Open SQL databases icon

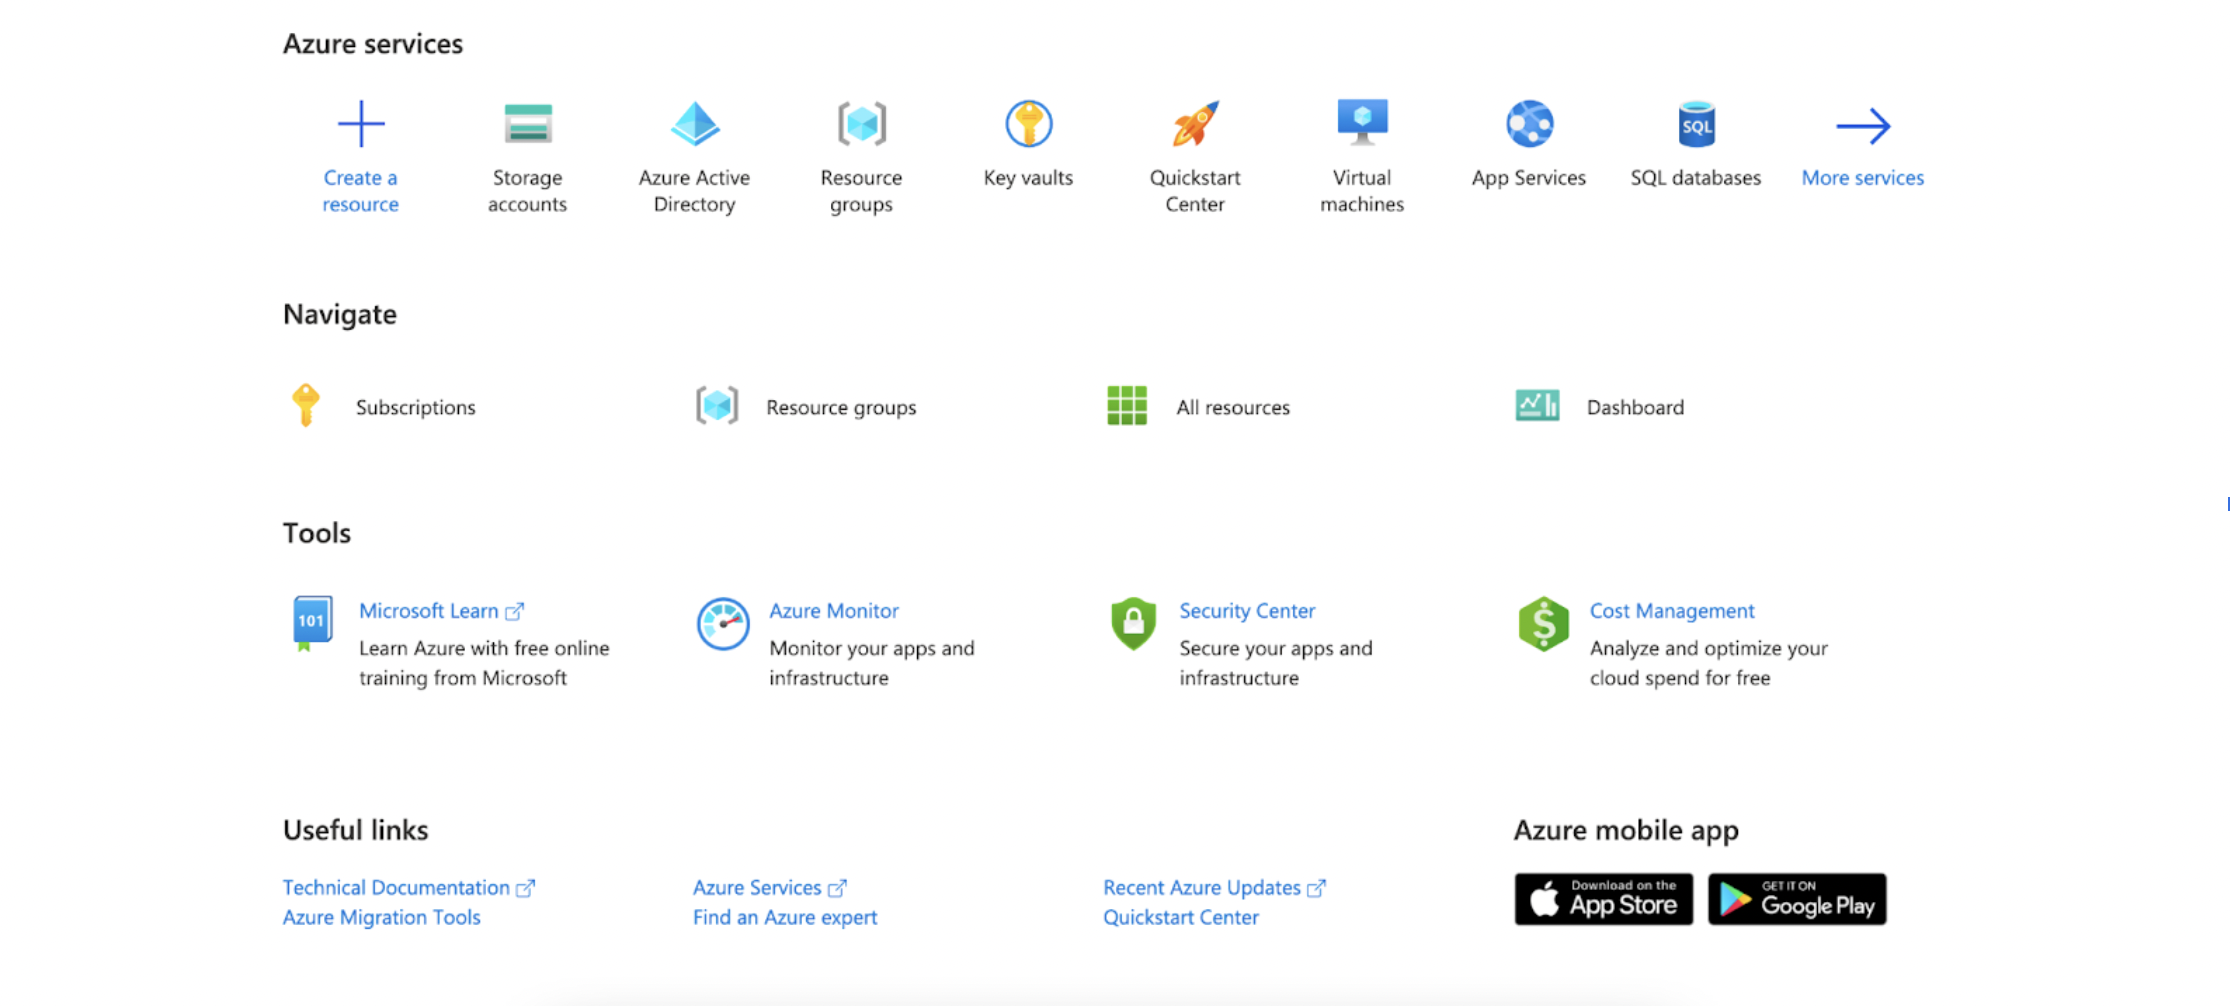(1696, 124)
